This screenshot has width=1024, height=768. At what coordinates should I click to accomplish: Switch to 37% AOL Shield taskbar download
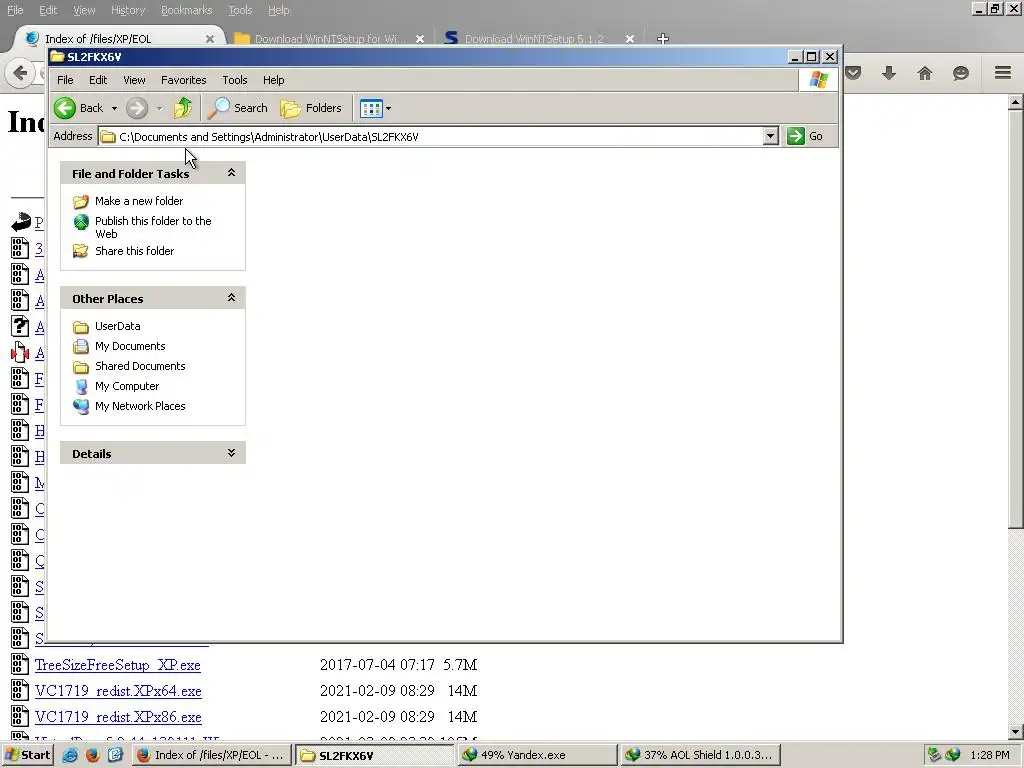click(x=700, y=755)
